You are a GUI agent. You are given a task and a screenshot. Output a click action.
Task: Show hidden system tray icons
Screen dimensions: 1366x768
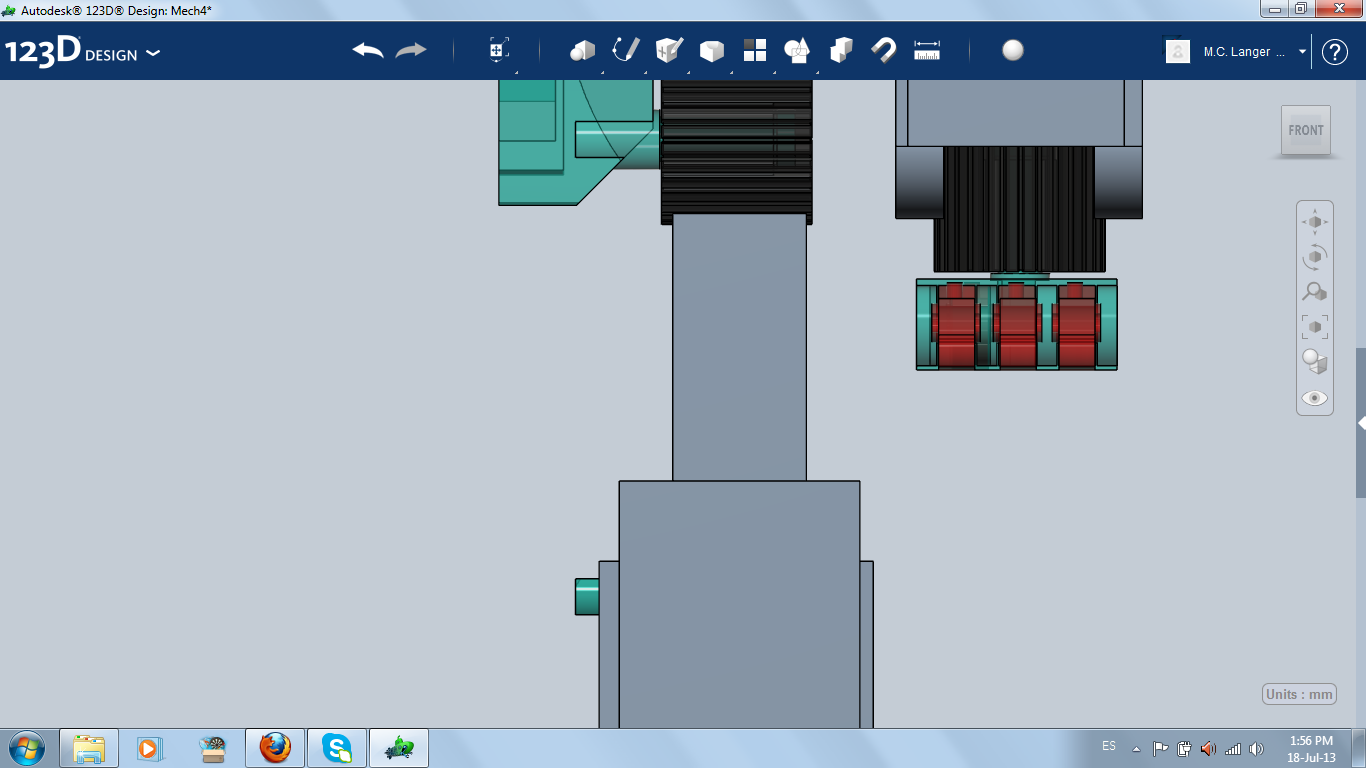[1136, 748]
